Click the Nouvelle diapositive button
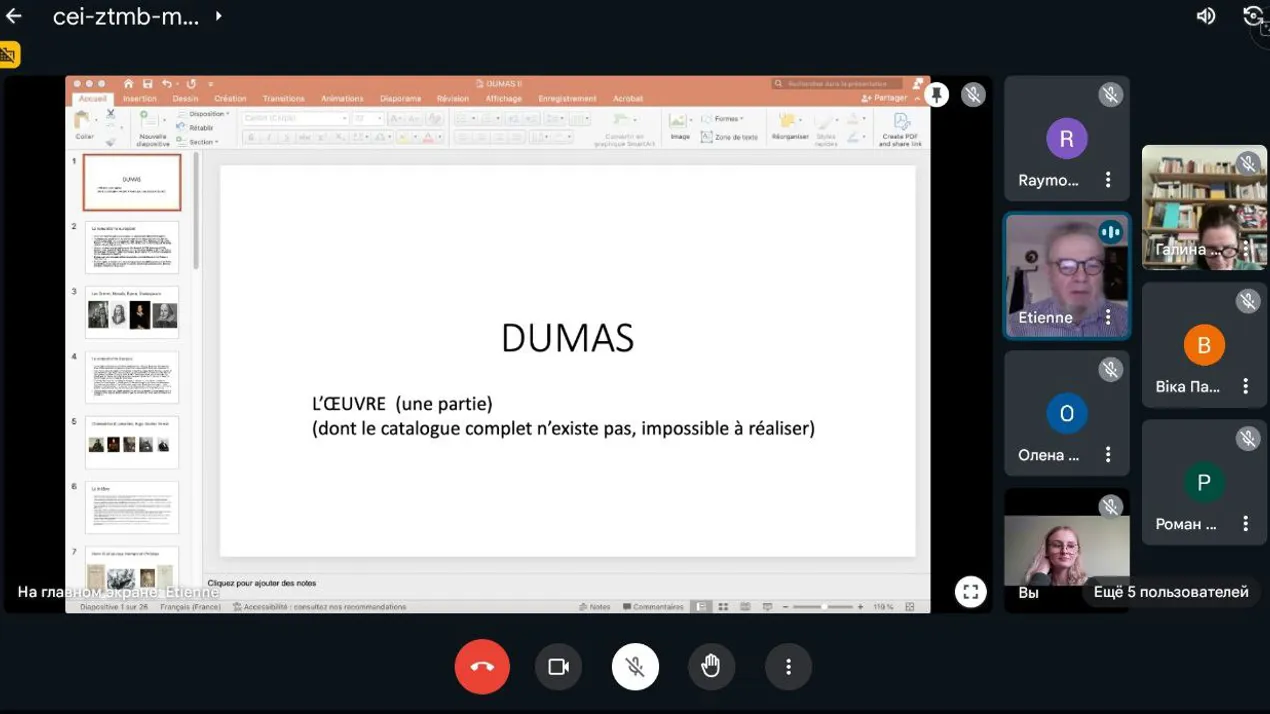The width and height of the screenshot is (1270, 714). tap(152, 128)
